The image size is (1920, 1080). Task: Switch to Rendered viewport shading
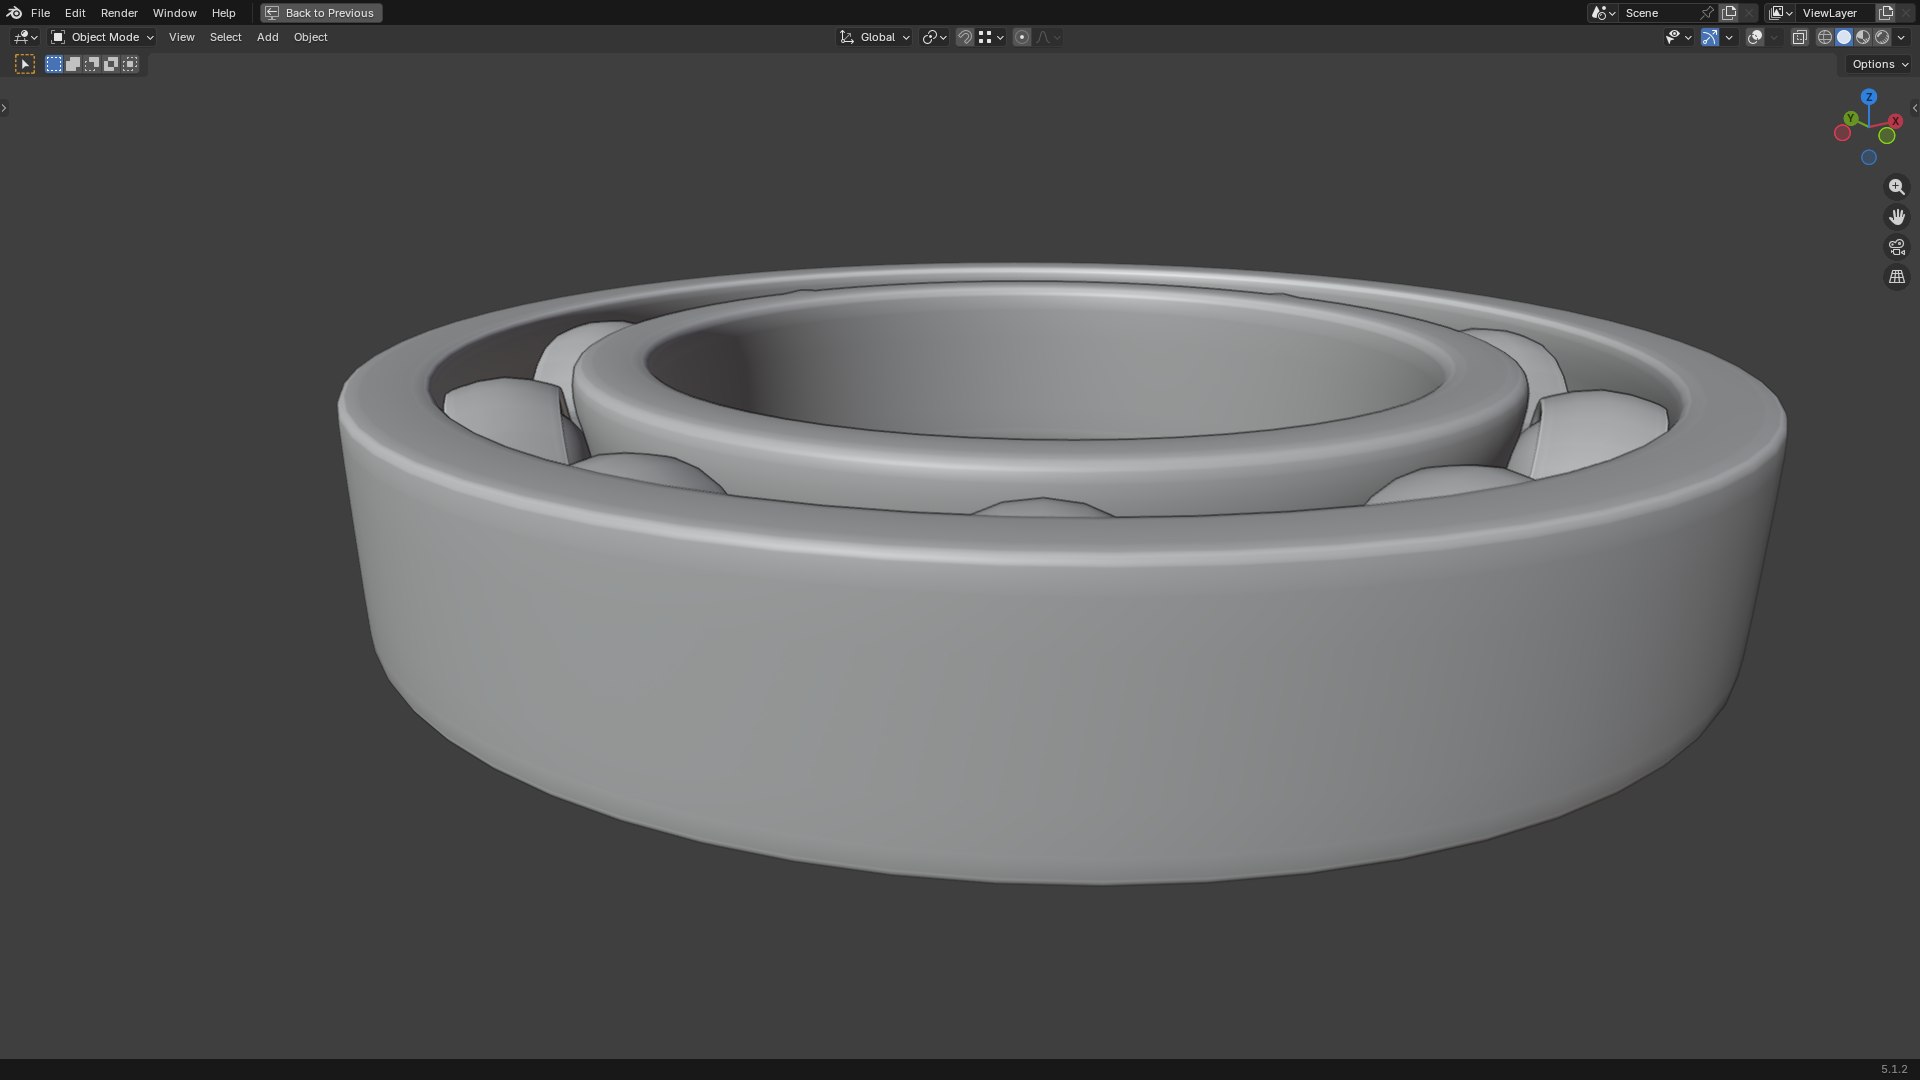(1882, 37)
